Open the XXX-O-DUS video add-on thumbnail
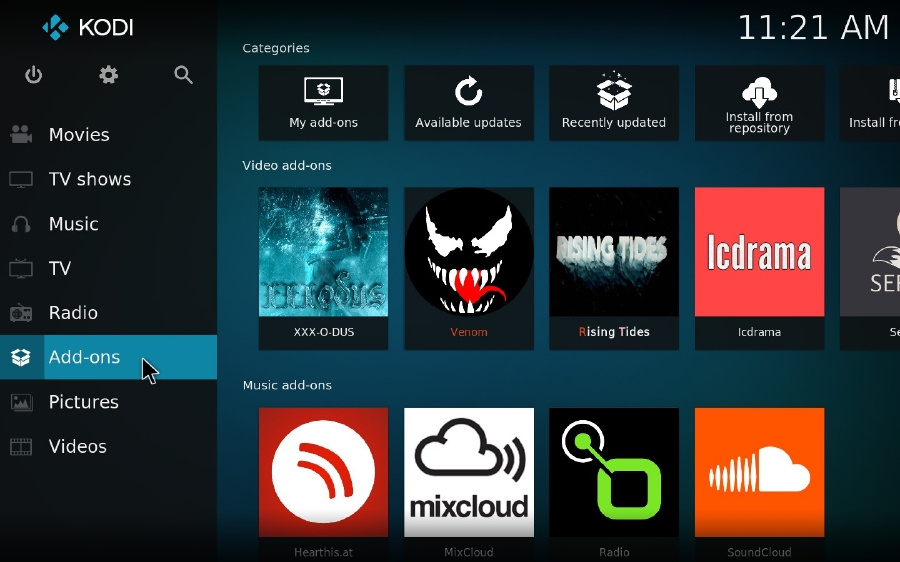Screen dimensions: 900x562 323,251
